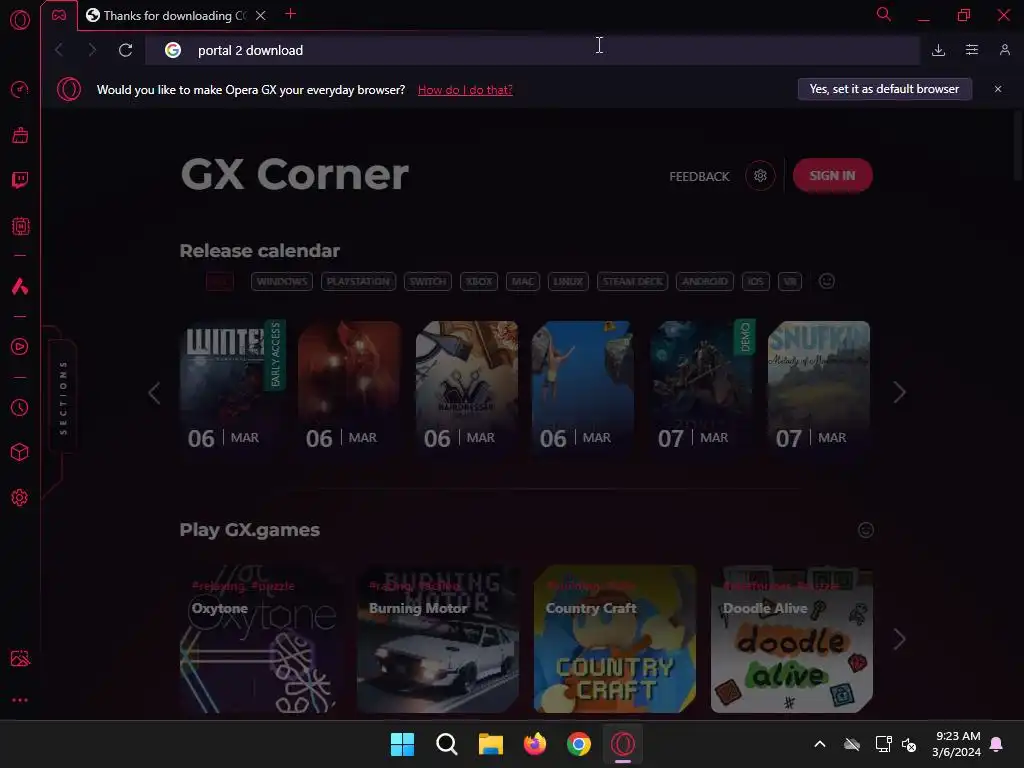Click the Google search engine icon

coord(173,50)
